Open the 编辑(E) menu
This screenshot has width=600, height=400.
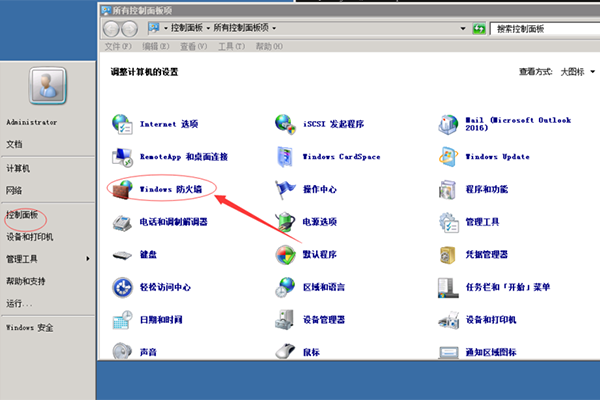[x=155, y=46]
